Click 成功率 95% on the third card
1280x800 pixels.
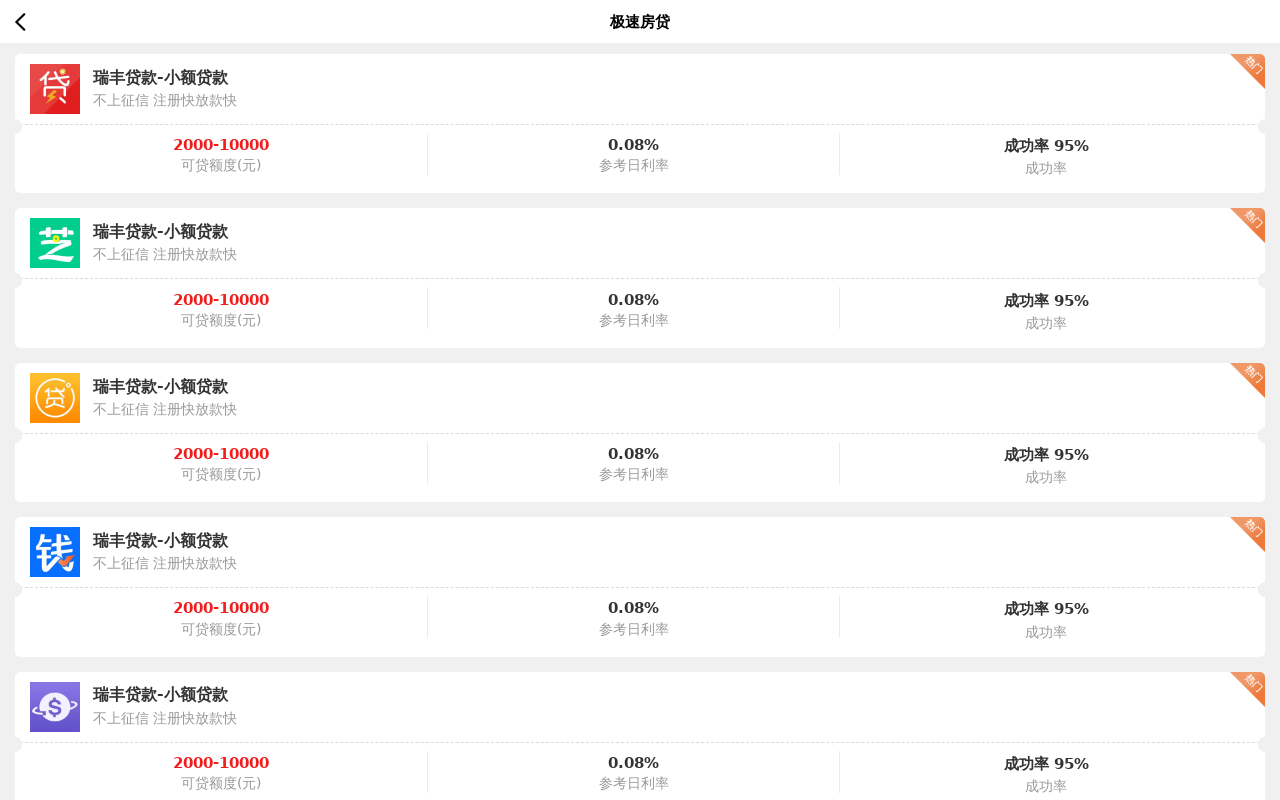(1045, 454)
